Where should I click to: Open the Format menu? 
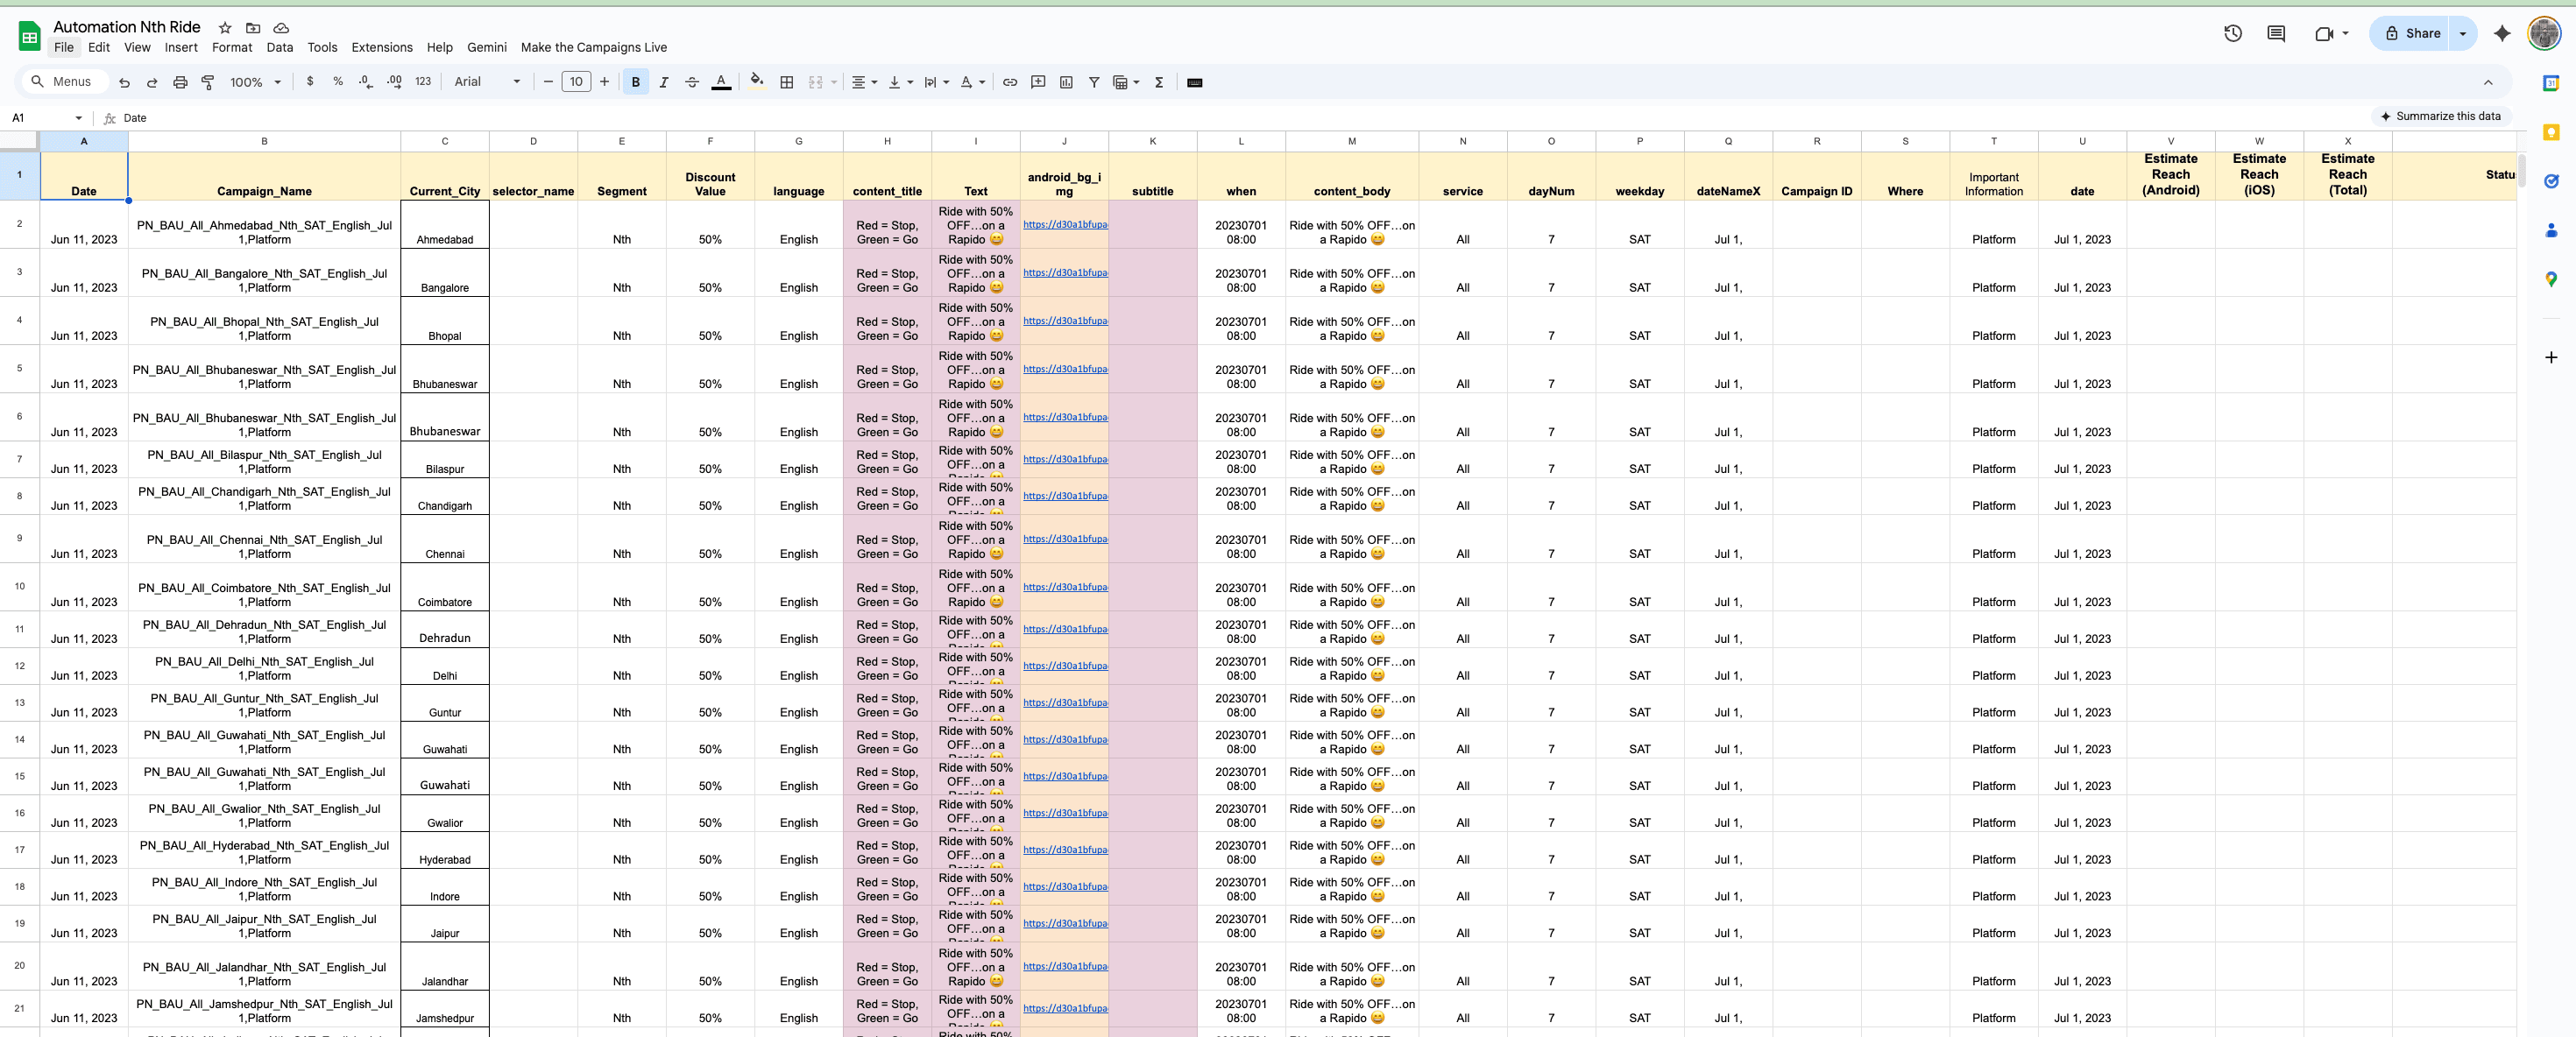coord(232,47)
